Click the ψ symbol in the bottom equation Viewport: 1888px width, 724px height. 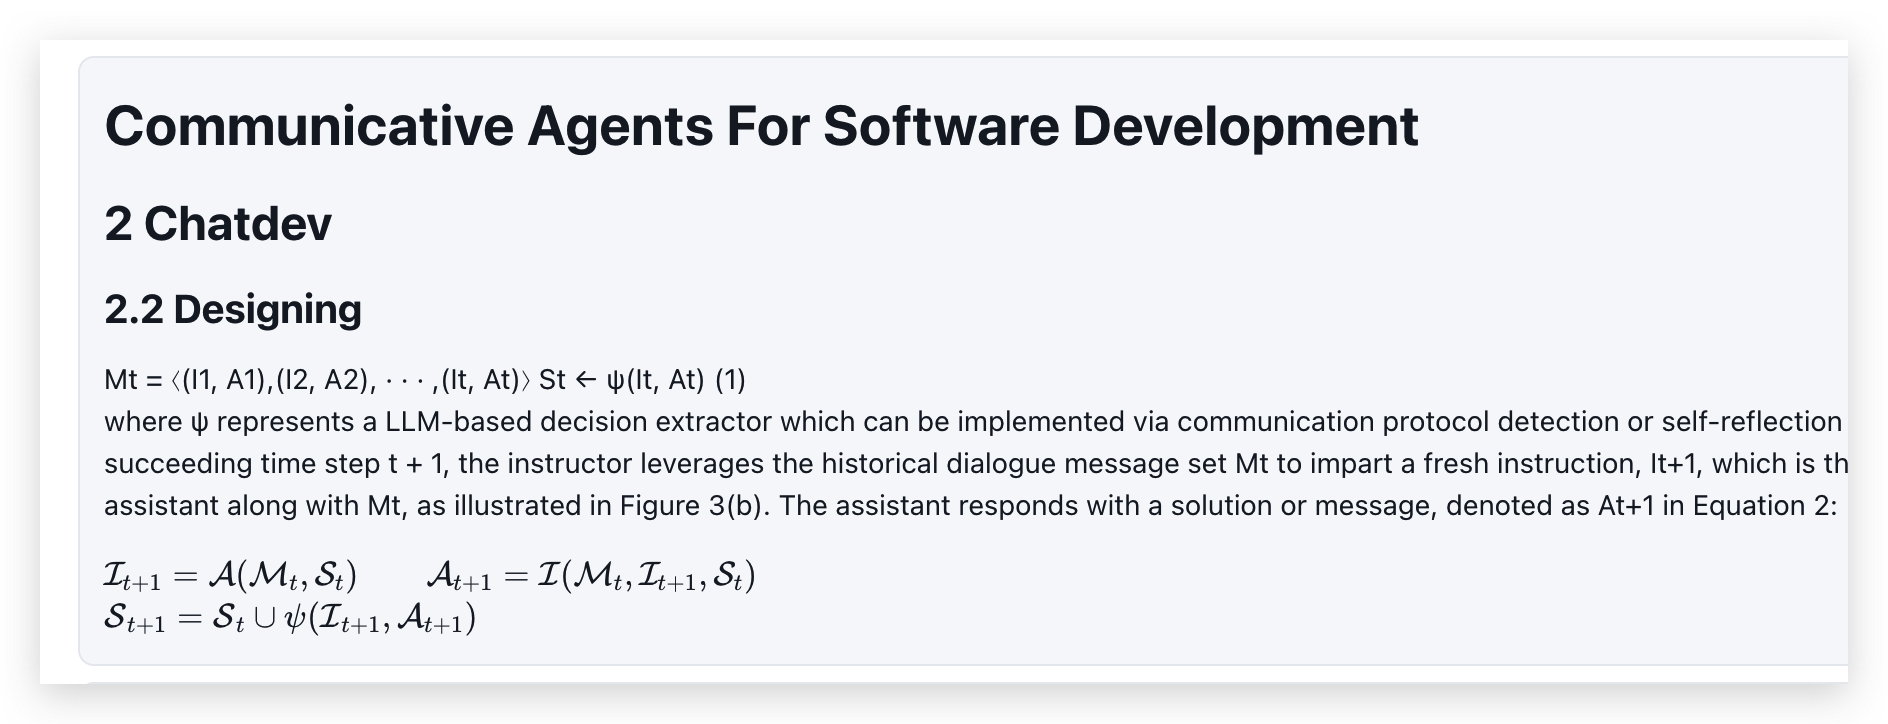(x=296, y=621)
